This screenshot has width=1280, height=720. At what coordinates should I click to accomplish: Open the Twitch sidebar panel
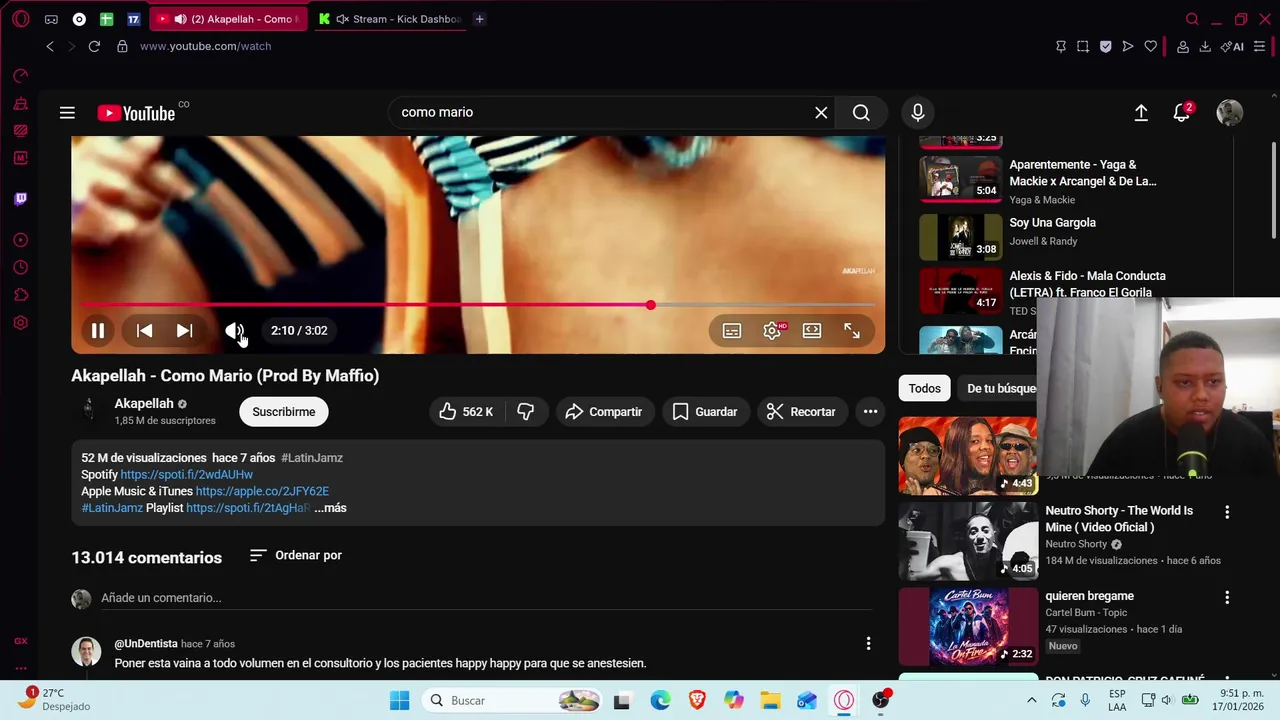point(20,199)
